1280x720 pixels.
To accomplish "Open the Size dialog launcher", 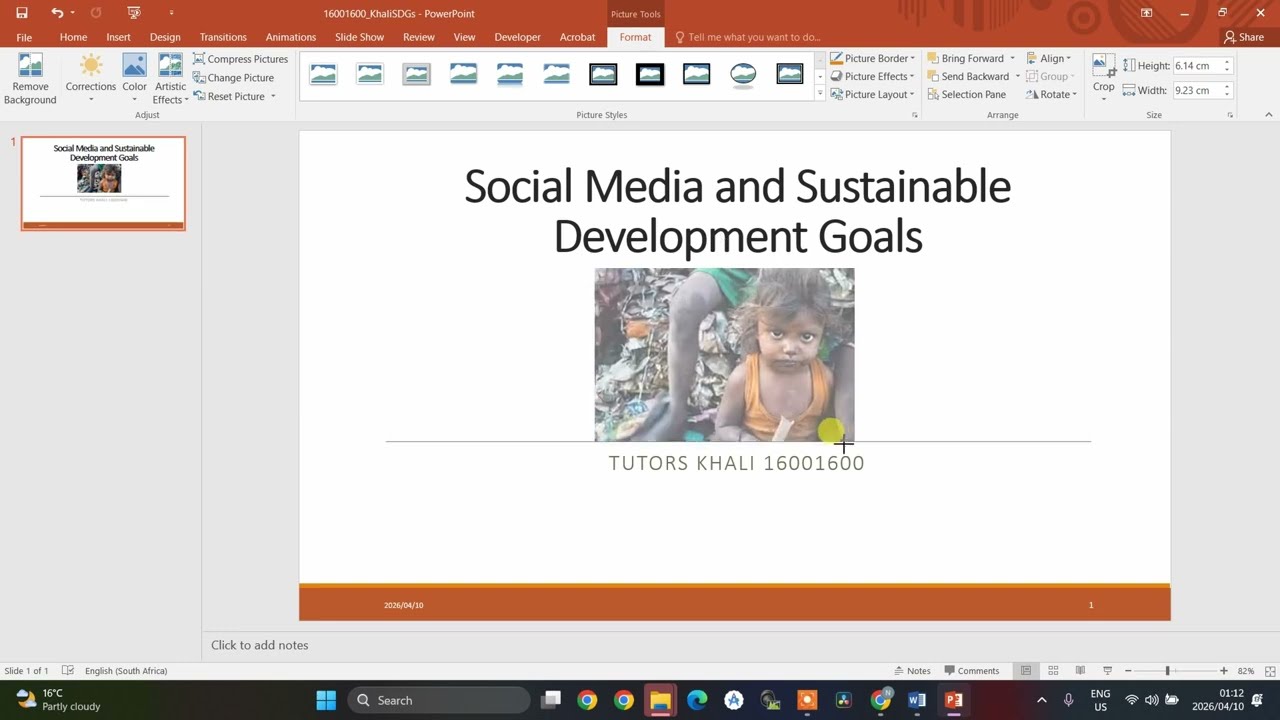I will [1230, 116].
